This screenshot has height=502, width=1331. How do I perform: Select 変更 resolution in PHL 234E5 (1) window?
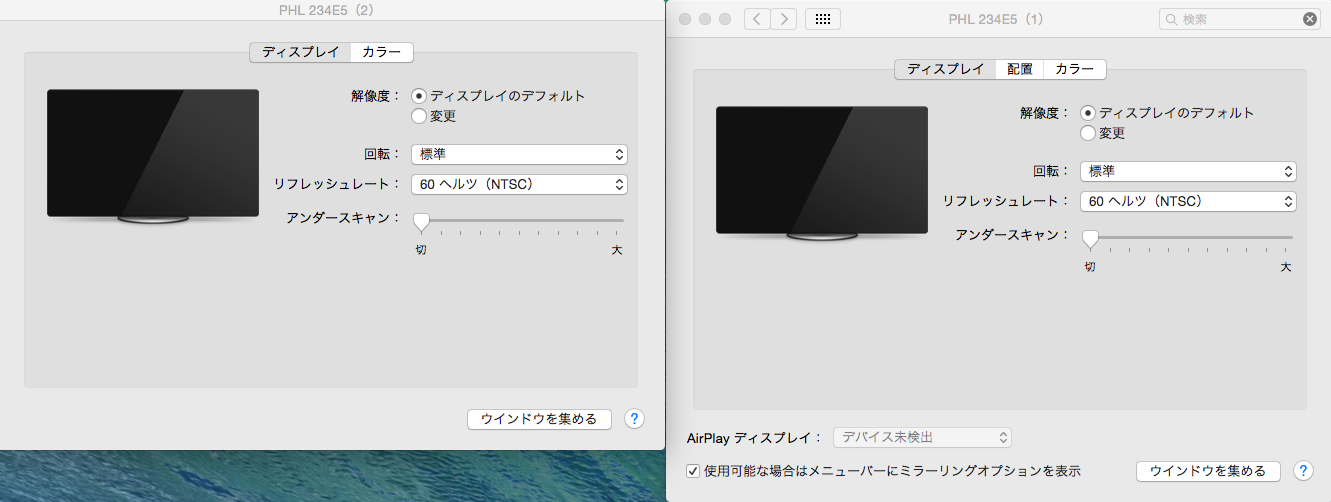(x=1103, y=133)
